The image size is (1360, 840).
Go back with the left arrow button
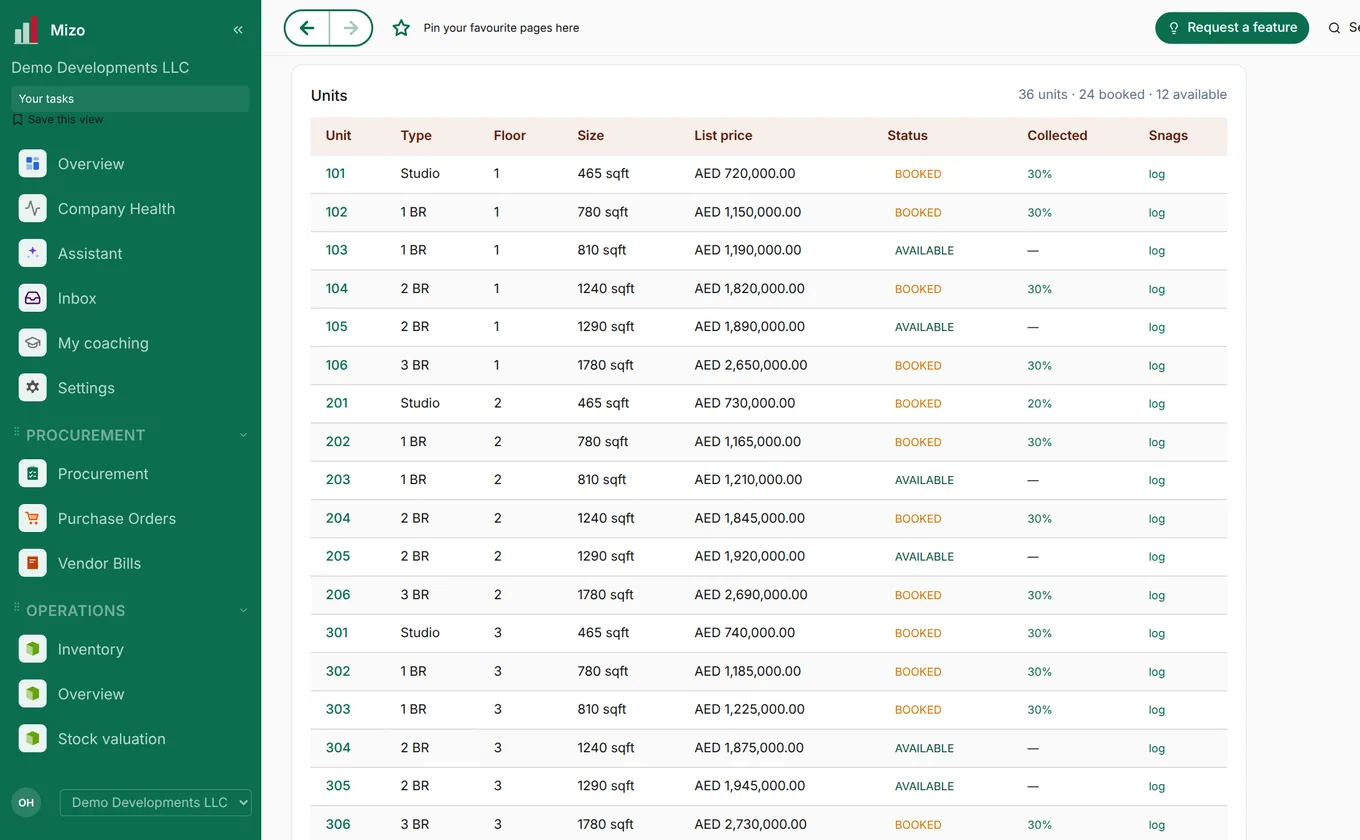pos(307,28)
